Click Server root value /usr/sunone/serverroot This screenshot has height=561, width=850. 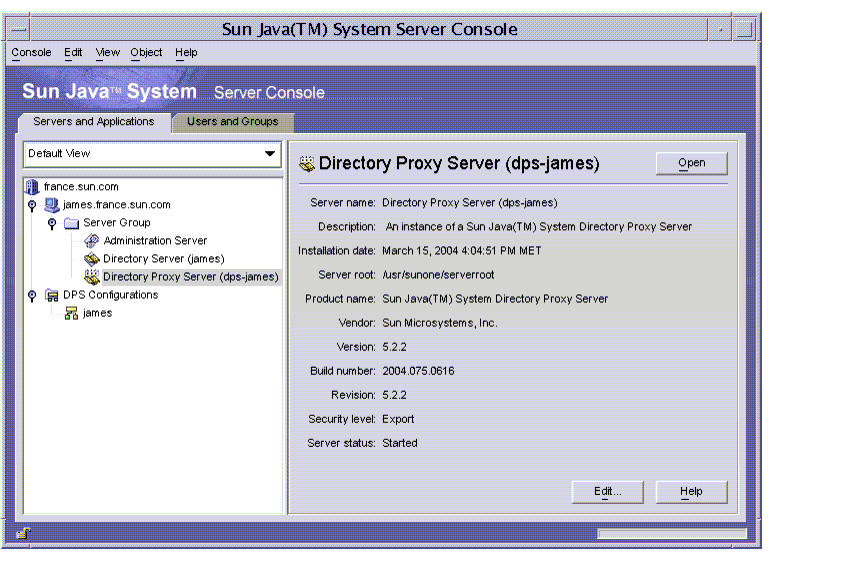pyautogui.click(x=438, y=275)
